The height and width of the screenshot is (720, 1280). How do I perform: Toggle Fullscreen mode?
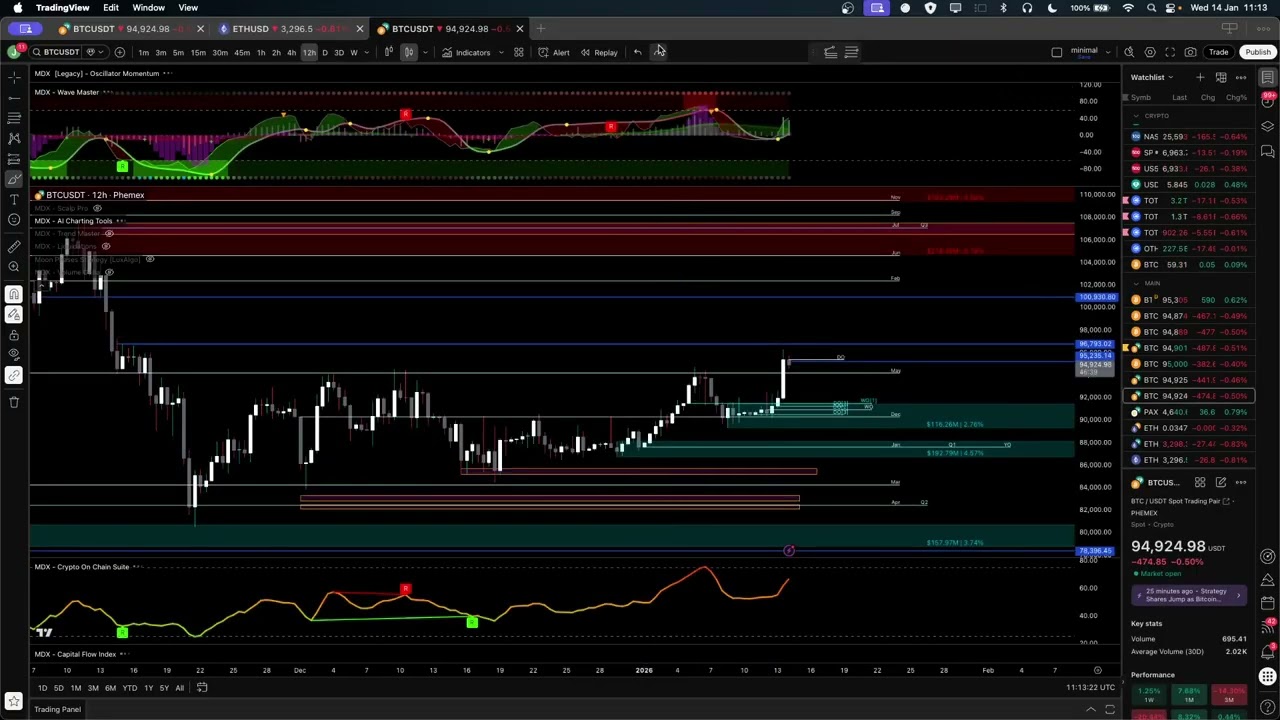pos(1170,52)
